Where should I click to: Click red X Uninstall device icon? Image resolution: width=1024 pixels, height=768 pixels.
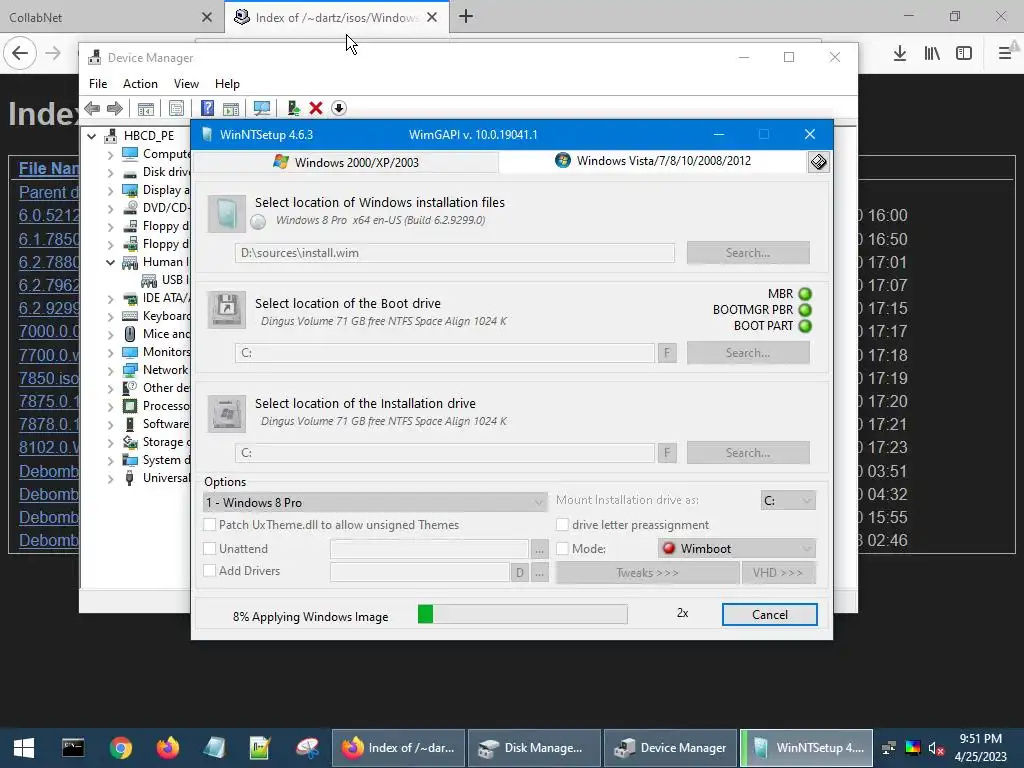point(316,108)
